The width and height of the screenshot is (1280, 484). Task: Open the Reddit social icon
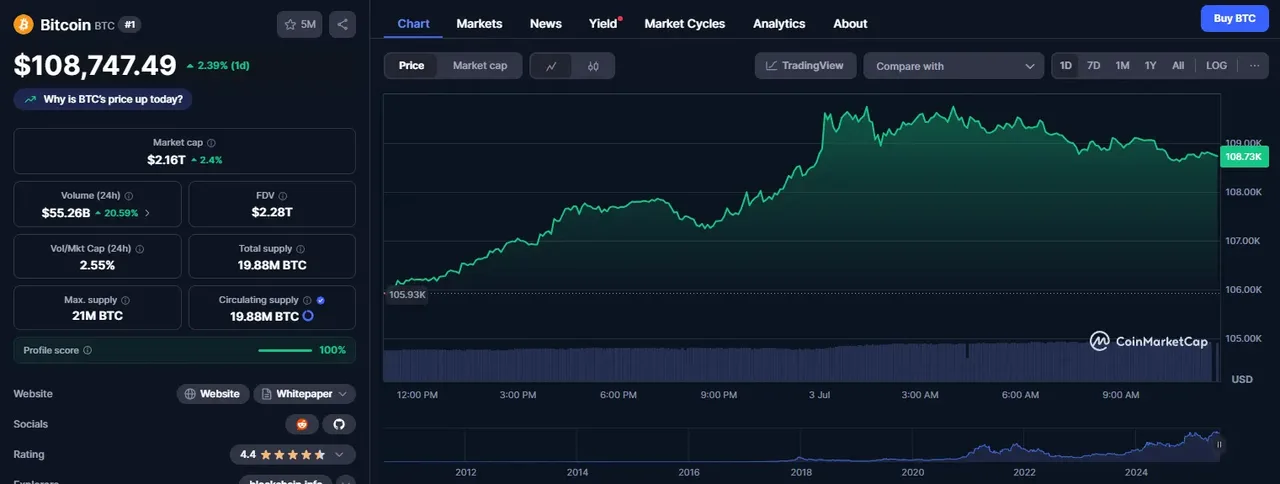coord(302,424)
